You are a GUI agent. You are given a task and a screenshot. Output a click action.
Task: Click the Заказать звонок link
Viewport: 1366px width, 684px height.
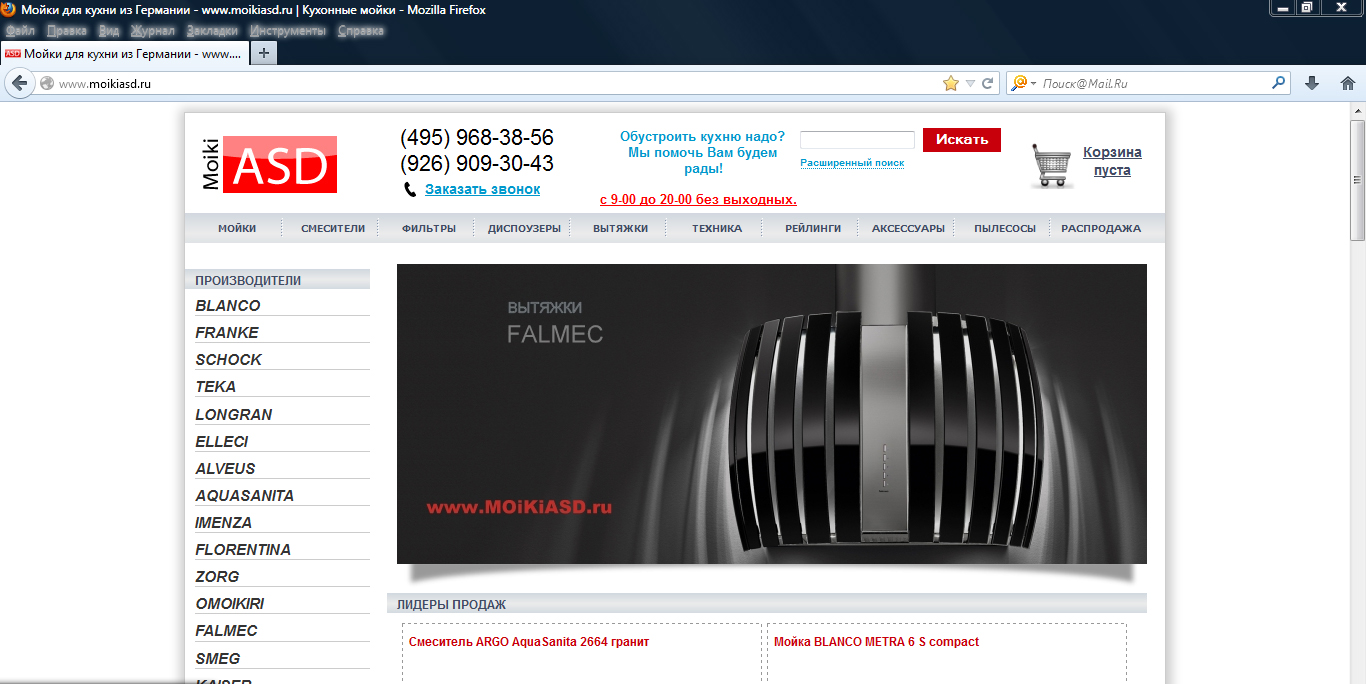482,189
